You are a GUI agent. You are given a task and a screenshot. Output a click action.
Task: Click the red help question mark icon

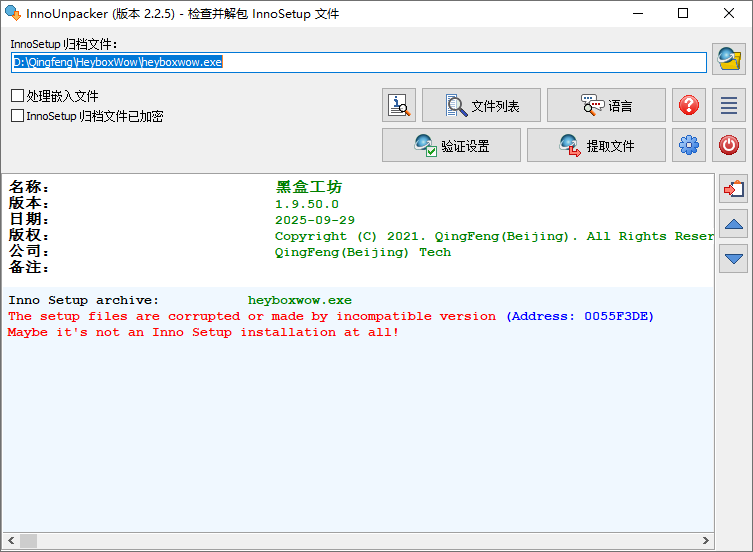click(x=689, y=105)
